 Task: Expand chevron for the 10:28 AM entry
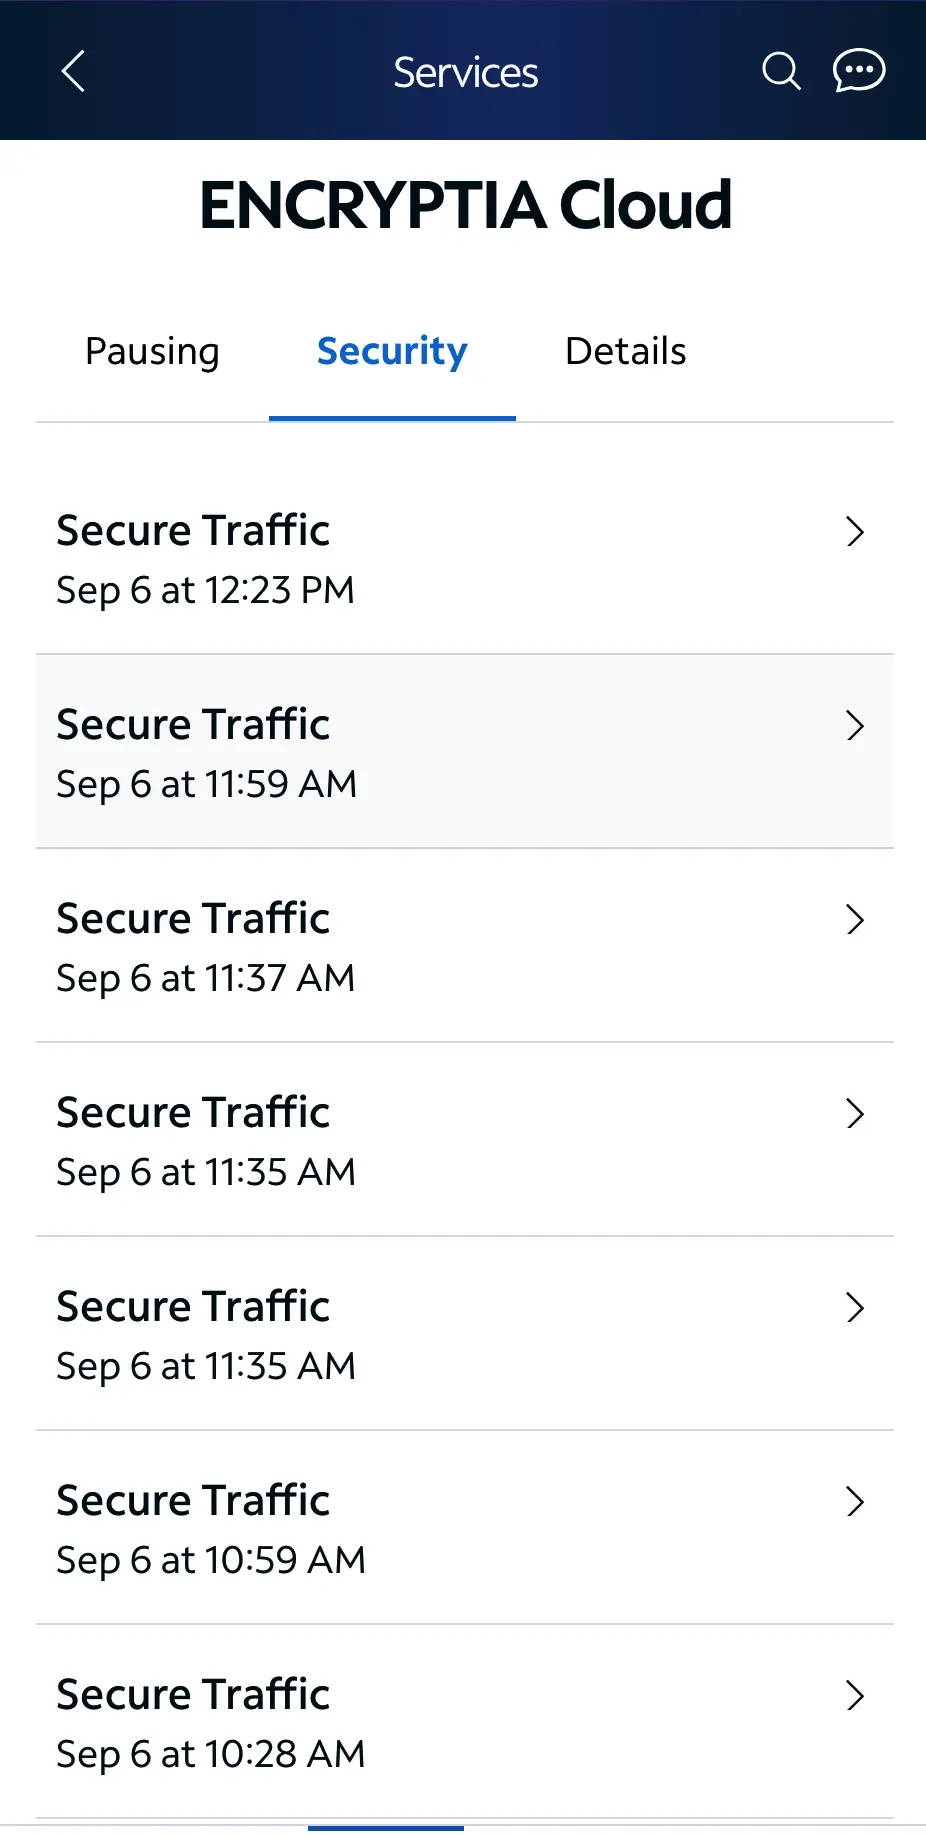point(854,1696)
